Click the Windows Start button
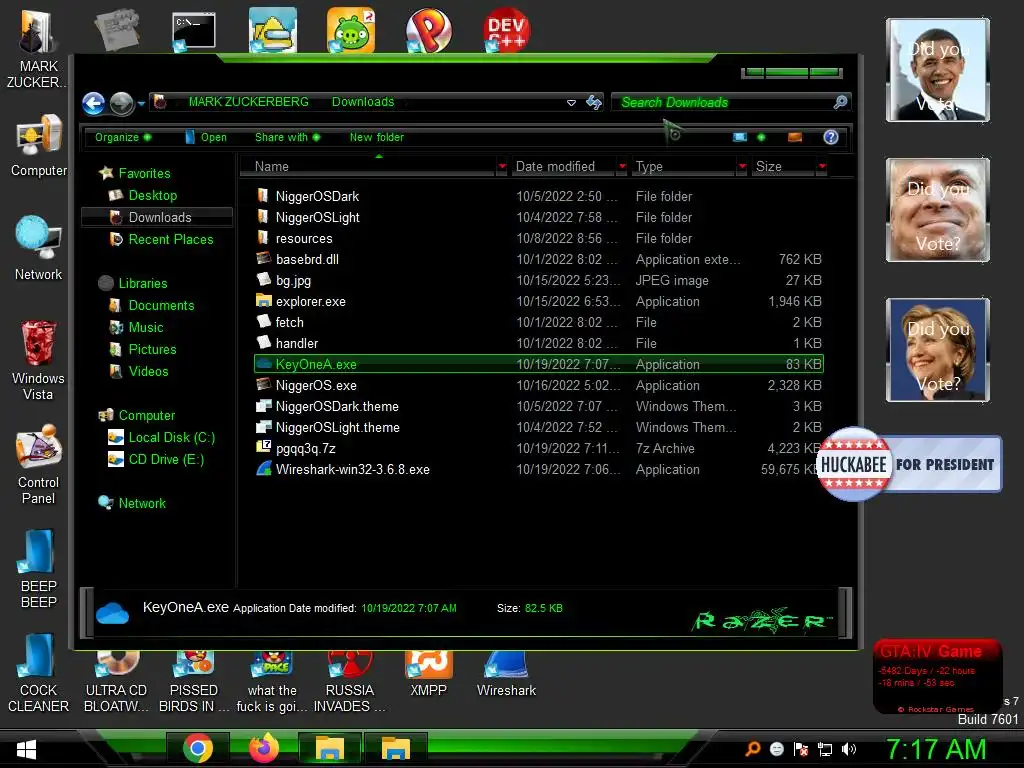This screenshot has height=768, width=1024. coord(26,749)
